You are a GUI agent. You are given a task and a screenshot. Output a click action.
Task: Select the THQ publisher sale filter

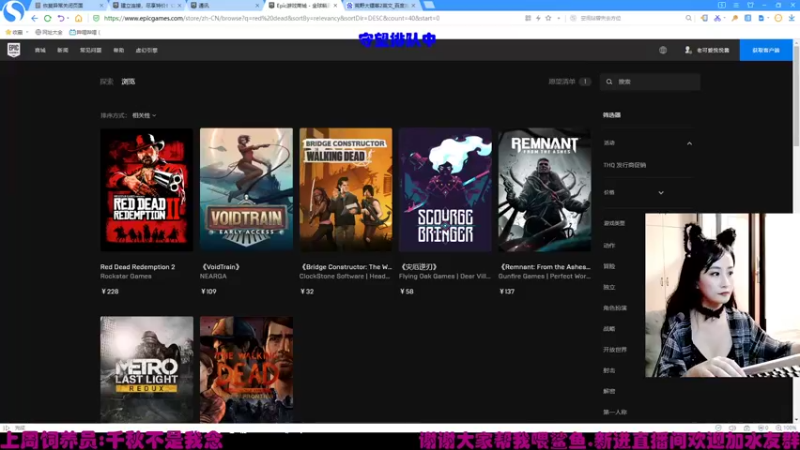tap(624, 165)
